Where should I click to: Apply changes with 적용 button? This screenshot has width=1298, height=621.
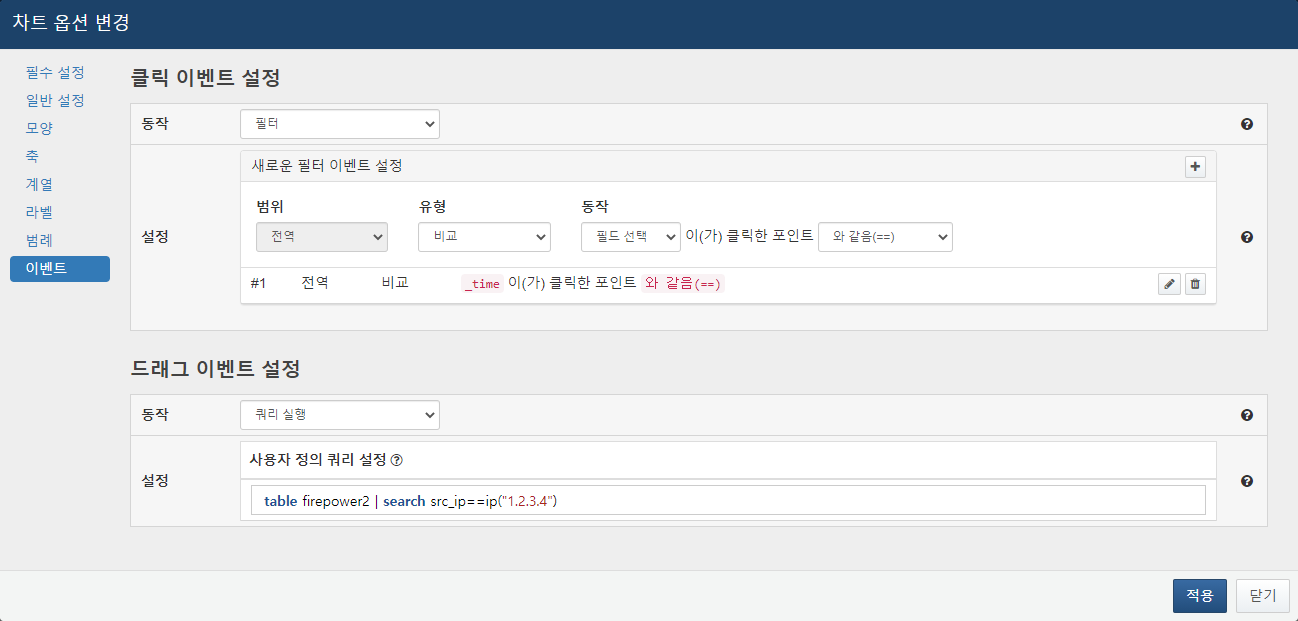pos(1200,595)
